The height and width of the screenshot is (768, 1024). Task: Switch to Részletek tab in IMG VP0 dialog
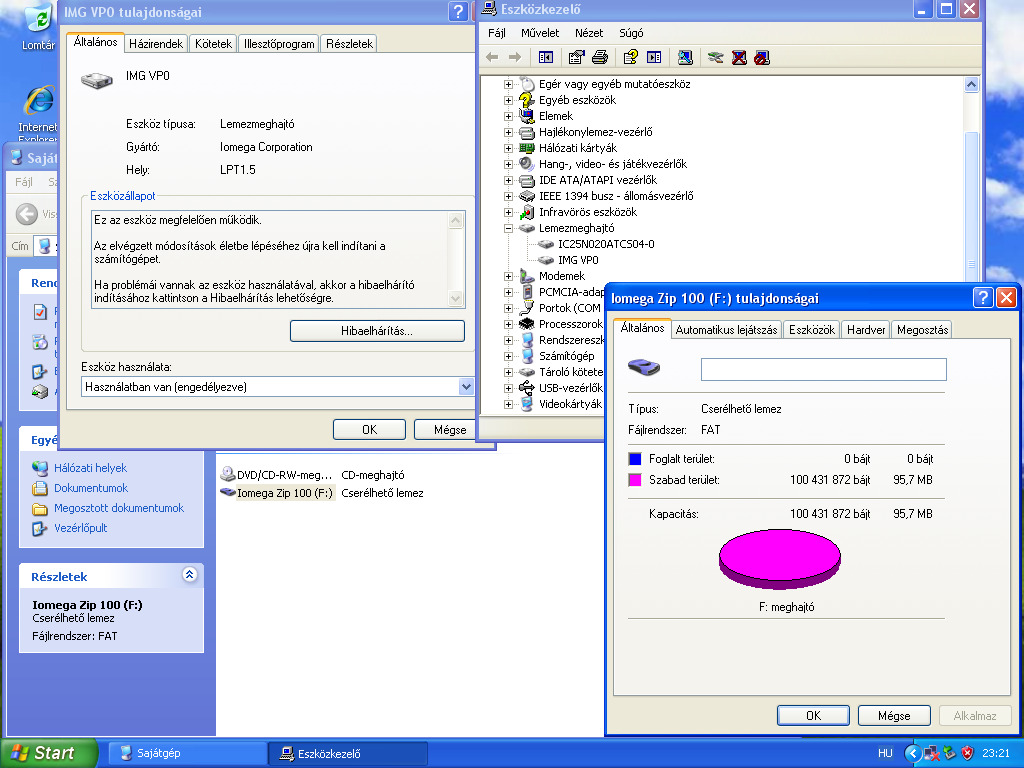[349, 44]
